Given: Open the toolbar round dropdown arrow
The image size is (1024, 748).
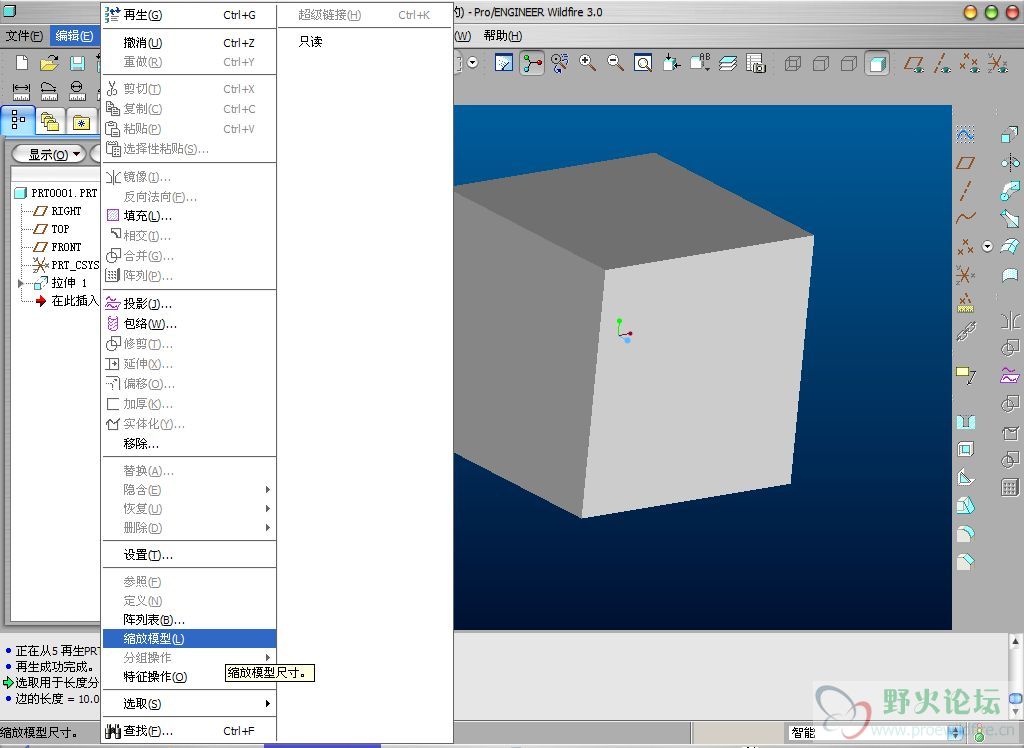Looking at the screenshot, I should (x=472, y=63).
